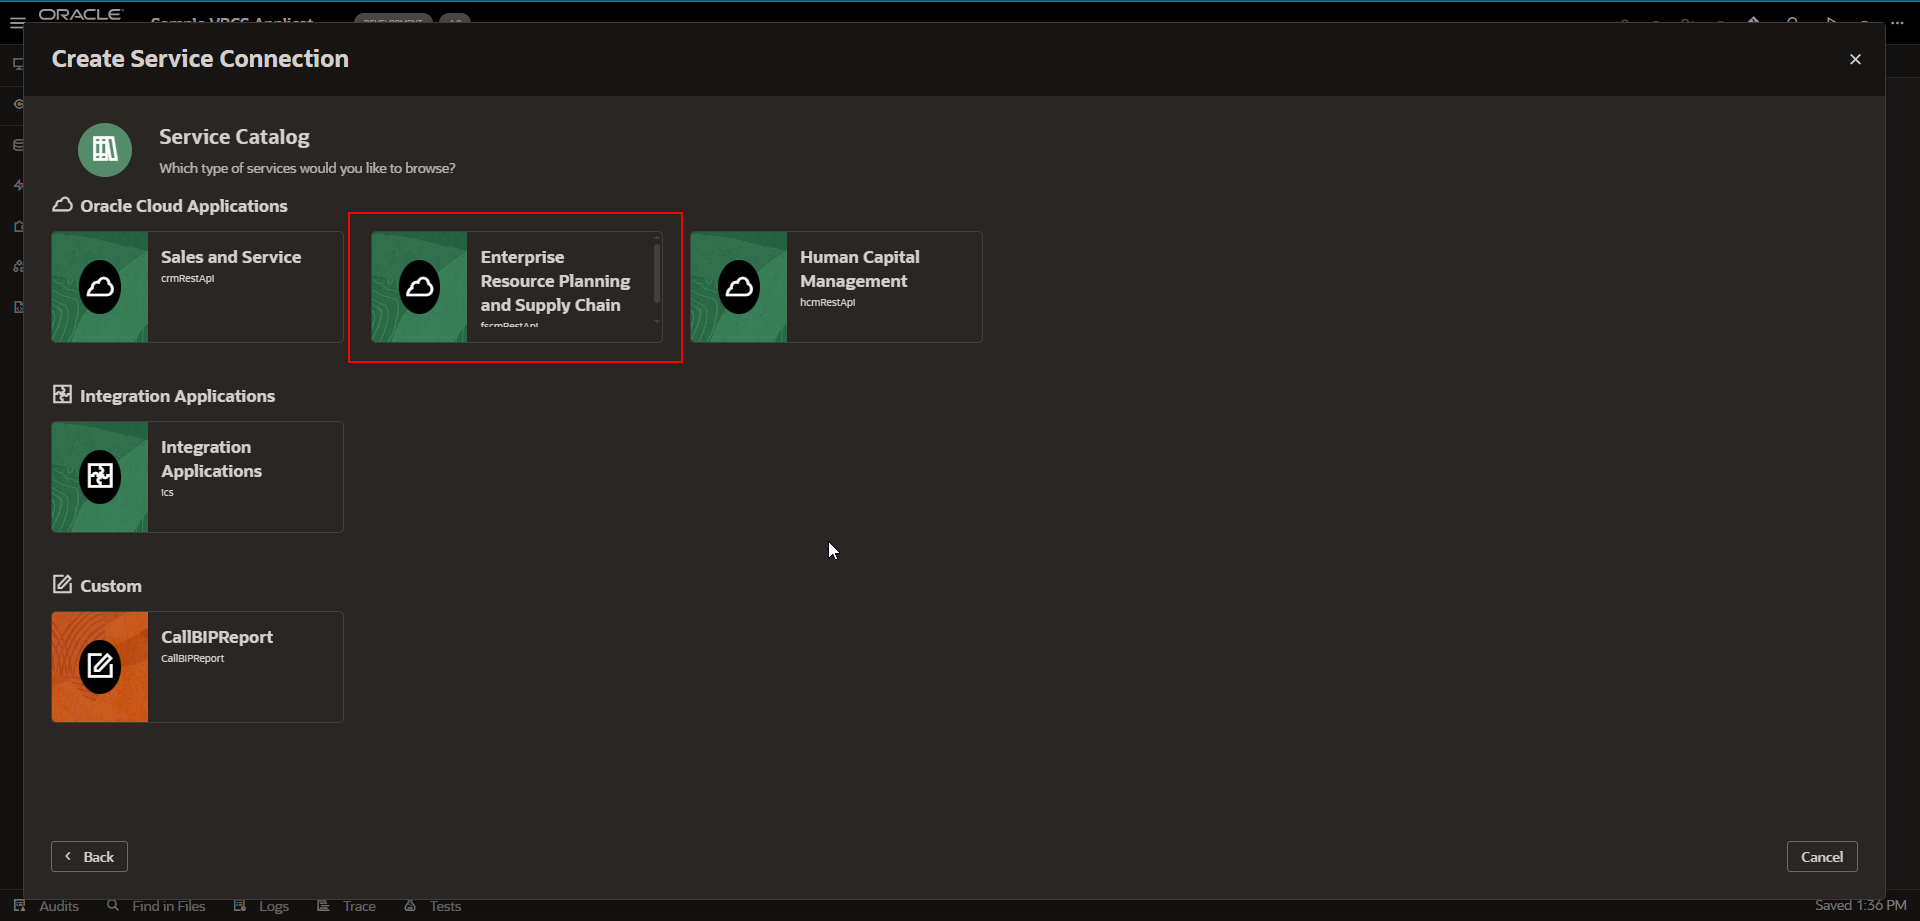The height and width of the screenshot is (921, 1920).
Task: Open the three-dots more options menu
Action: (1897, 22)
